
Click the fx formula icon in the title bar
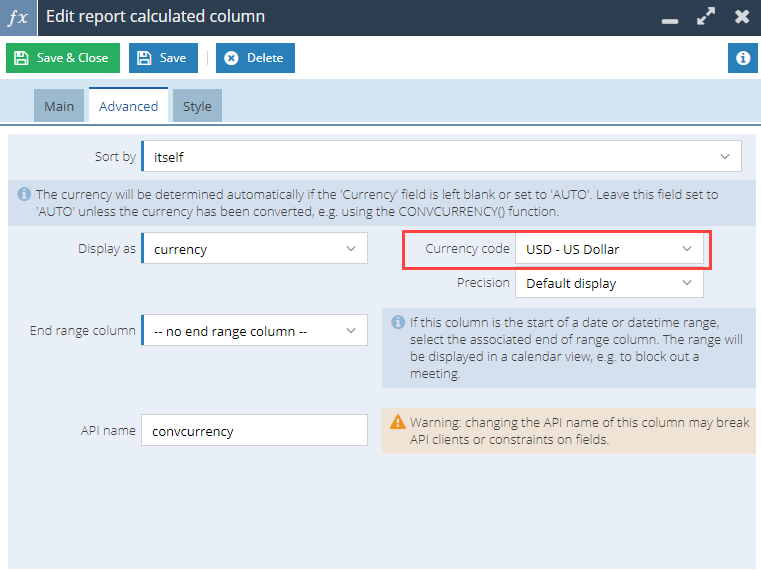point(18,17)
